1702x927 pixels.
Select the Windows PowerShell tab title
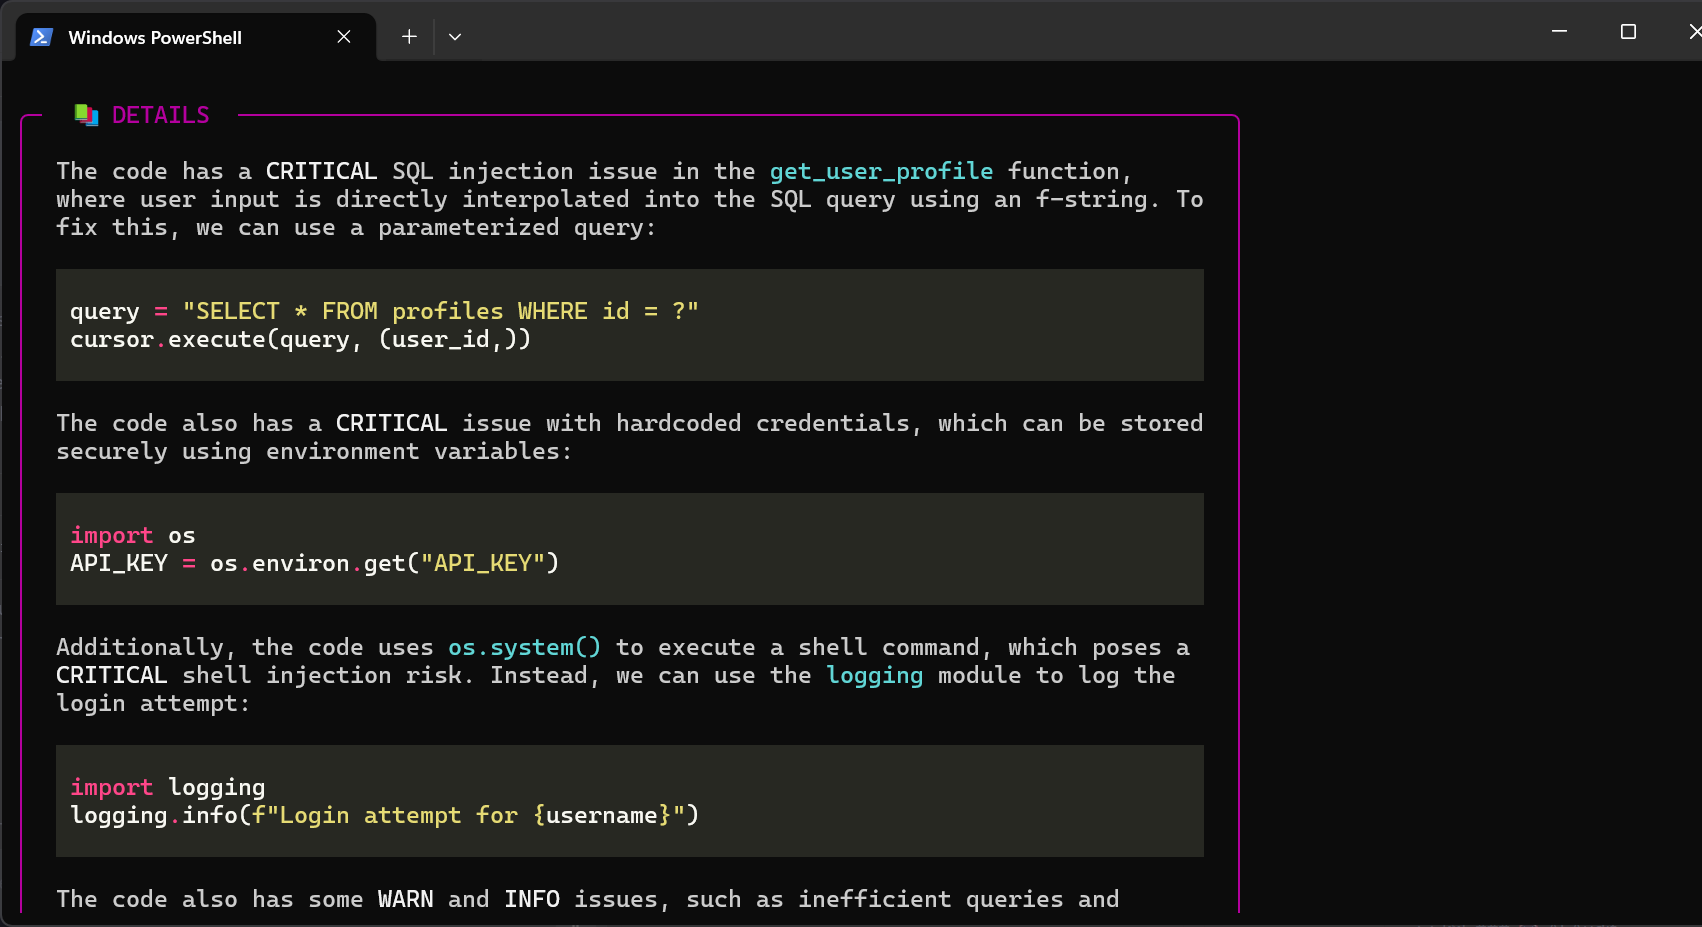(155, 38)
